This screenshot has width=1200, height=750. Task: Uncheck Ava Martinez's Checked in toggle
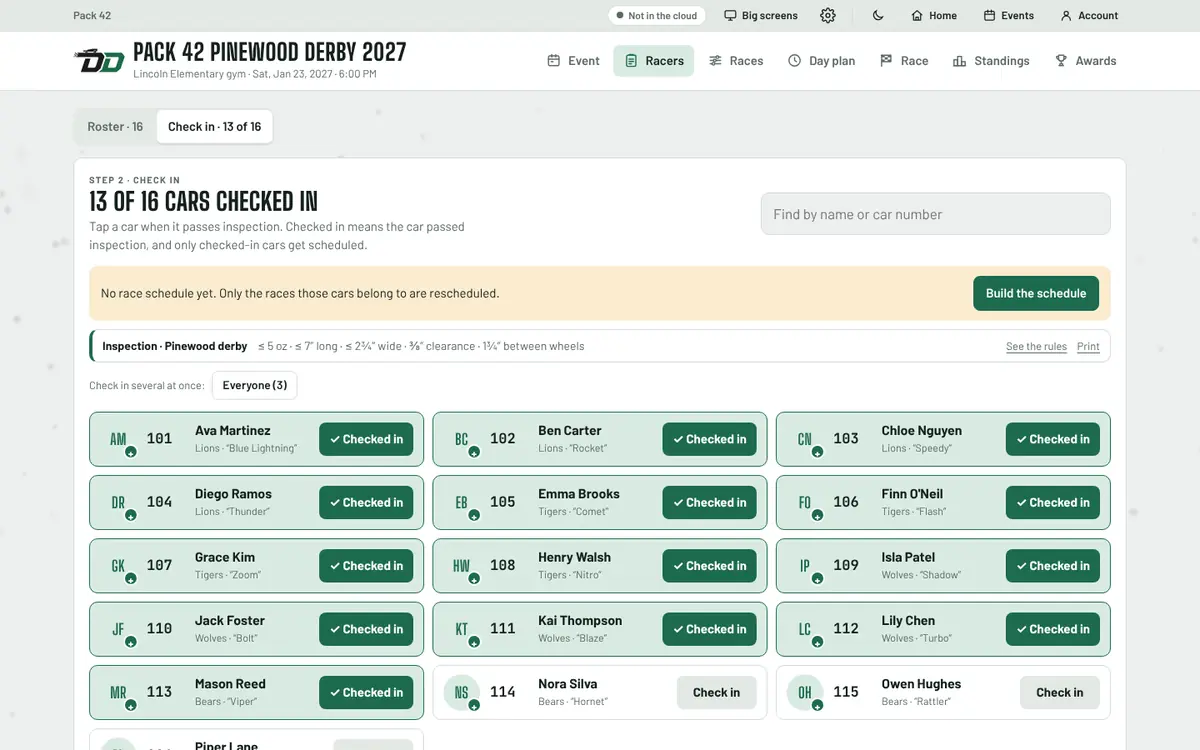[x=366, y=439]
